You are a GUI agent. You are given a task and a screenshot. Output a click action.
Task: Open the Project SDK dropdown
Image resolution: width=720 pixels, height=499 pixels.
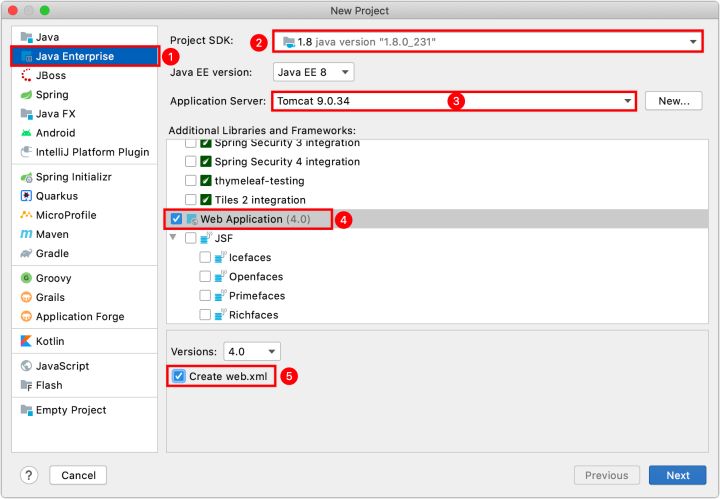point(488,42)
